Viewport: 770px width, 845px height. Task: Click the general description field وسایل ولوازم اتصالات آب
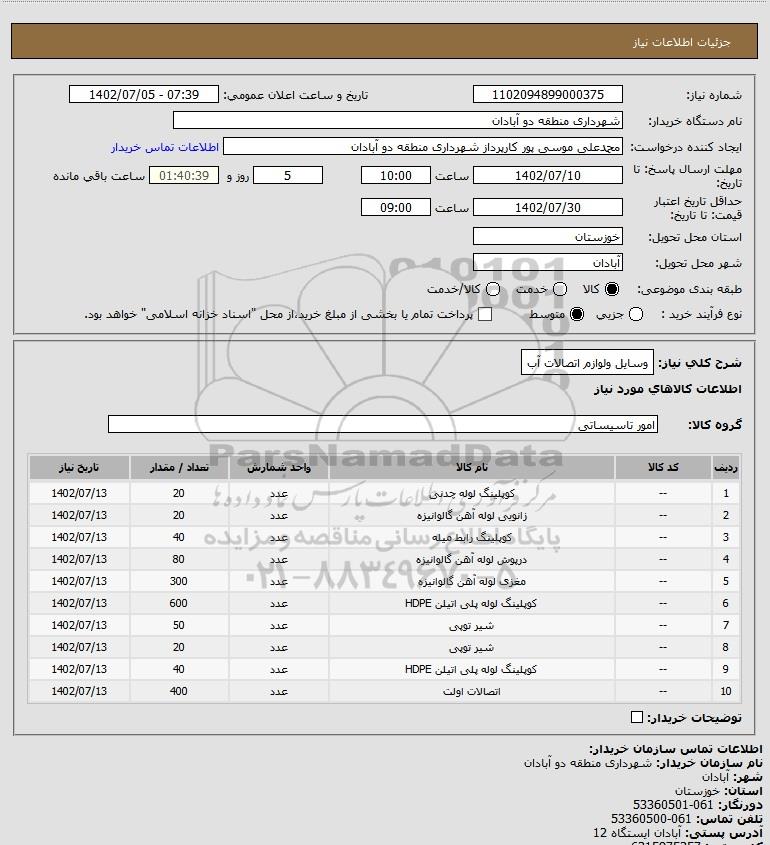tap(587, 363)
